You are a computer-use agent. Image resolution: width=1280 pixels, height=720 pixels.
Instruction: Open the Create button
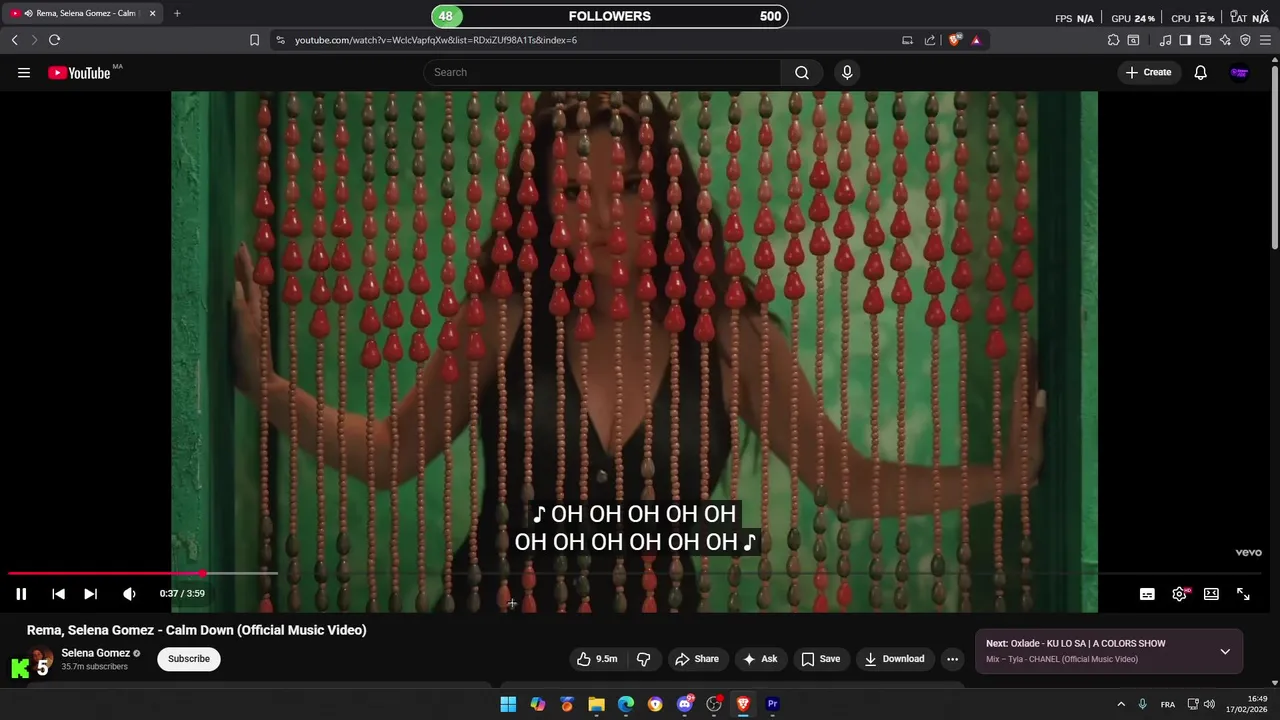click(1148, 72)
